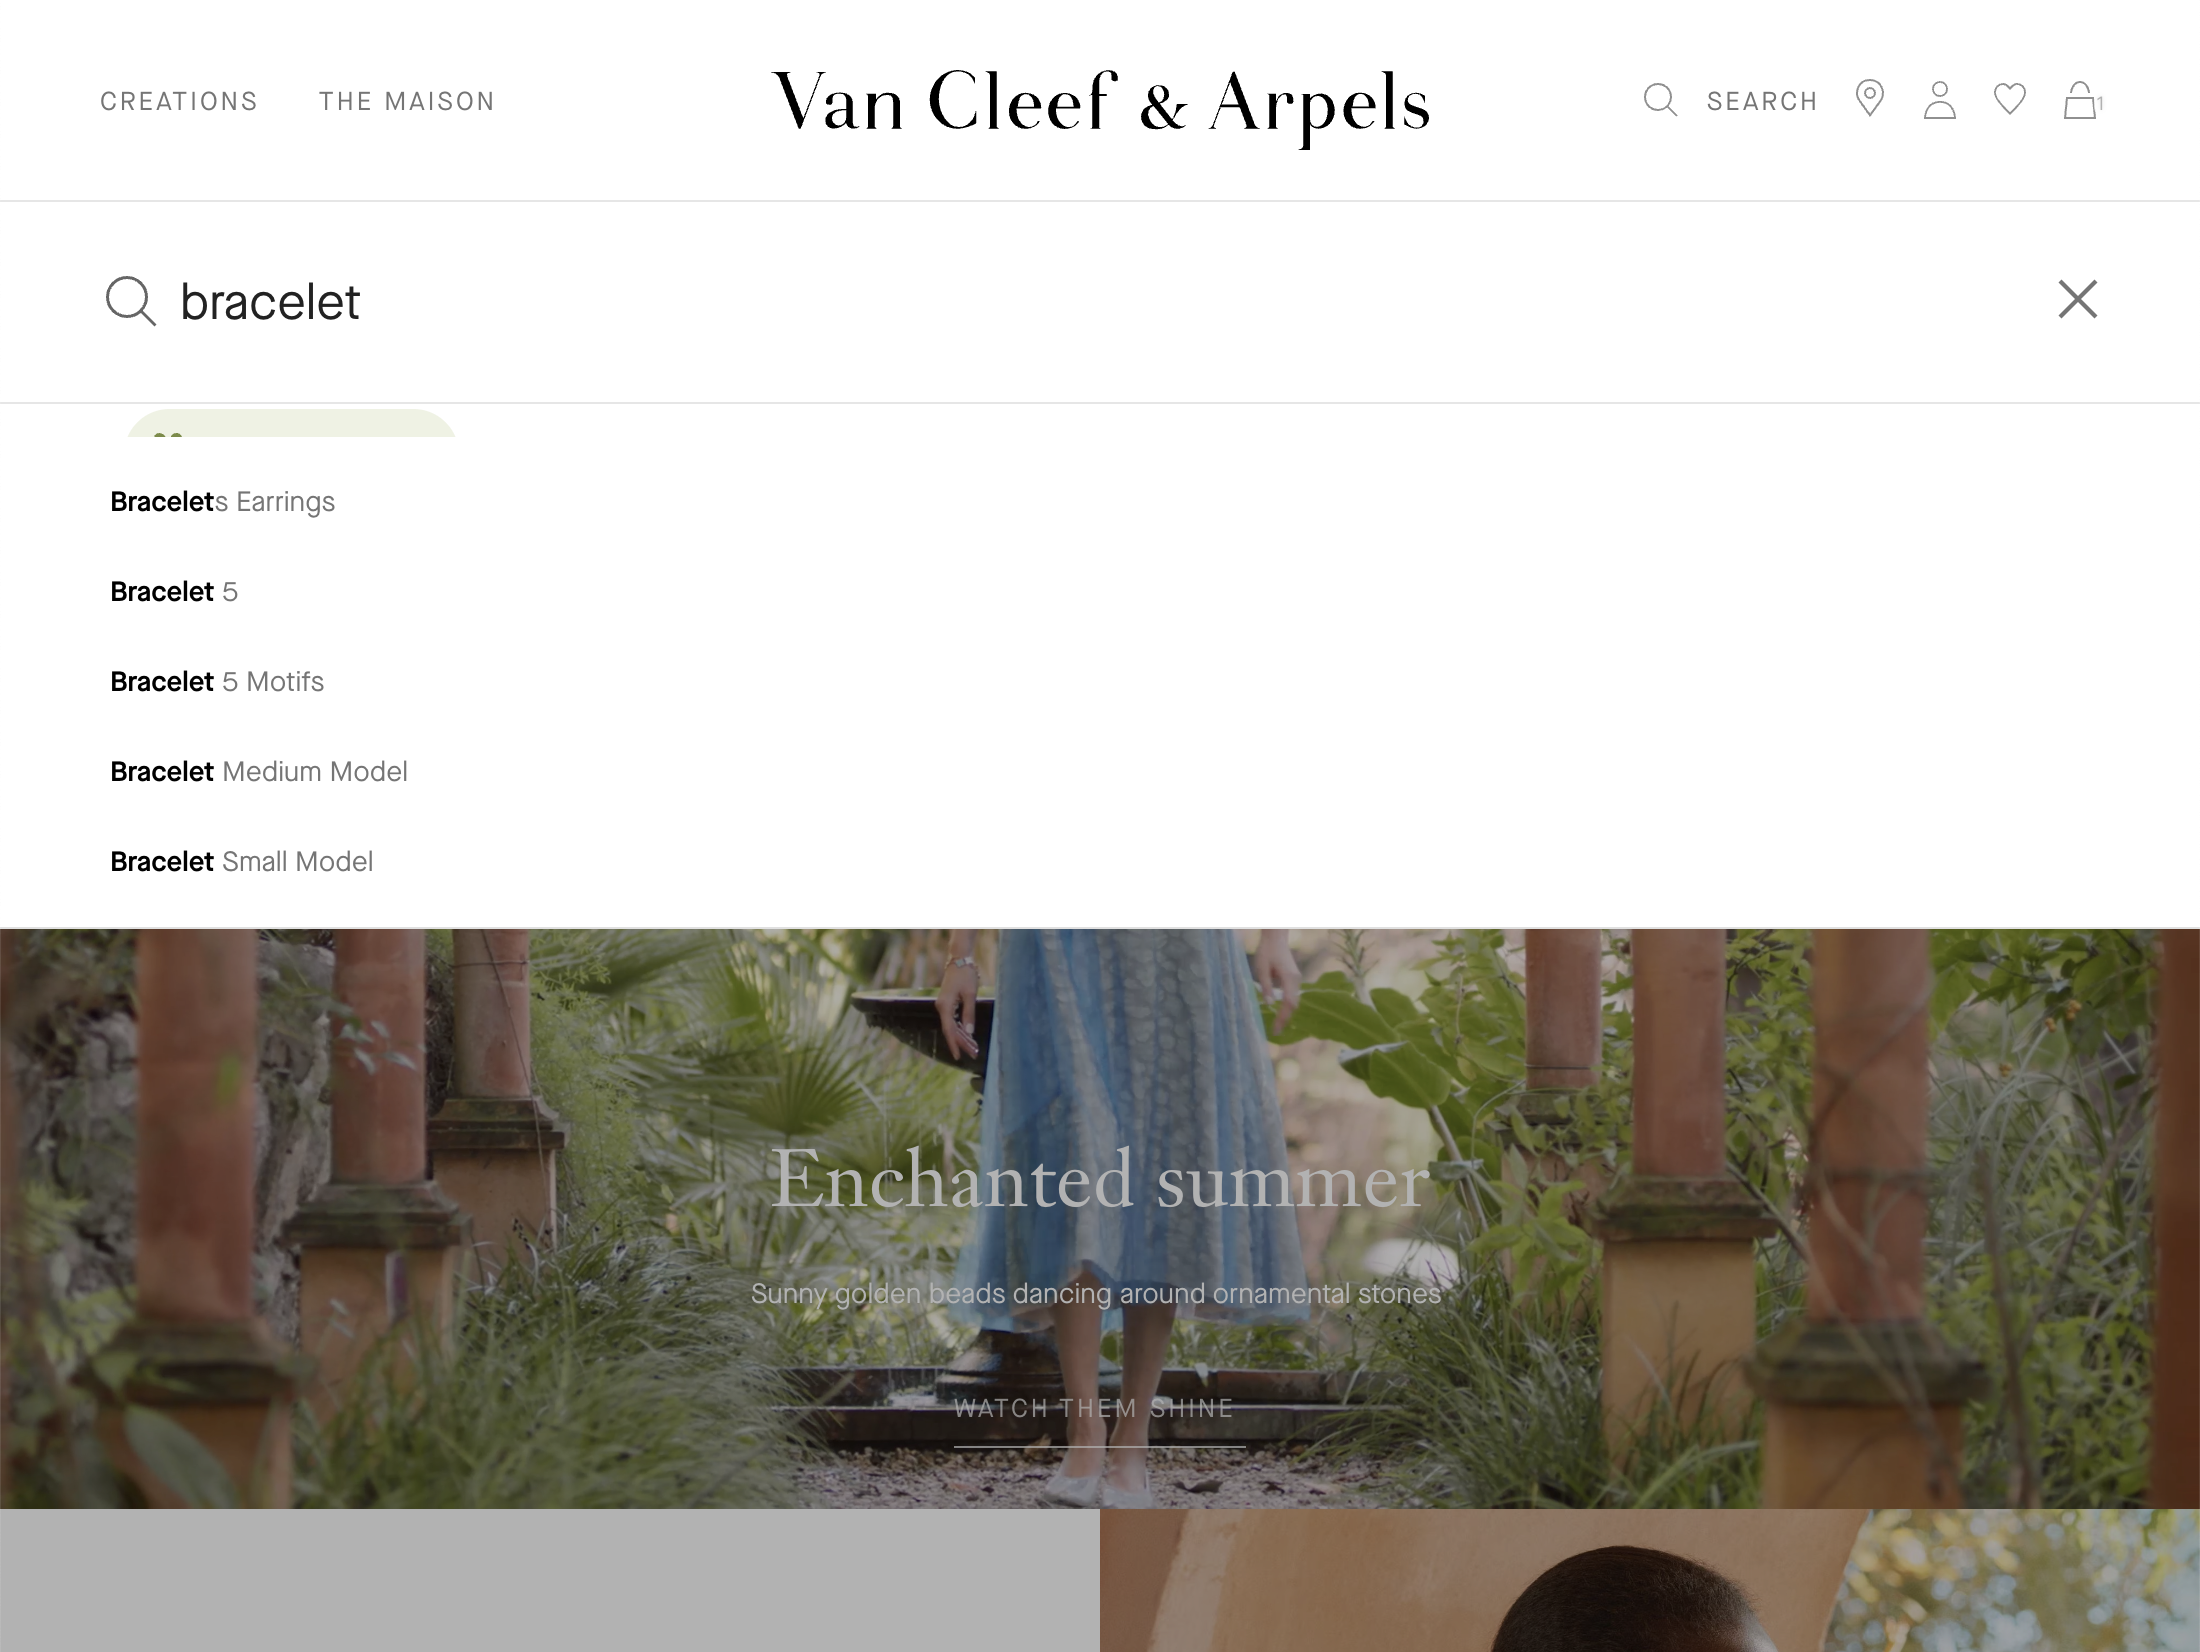Viewport: 2200px width, 1652px height.
Task: Pick the Bracelet Small Model suggestion
Action: tap(242, 862)
